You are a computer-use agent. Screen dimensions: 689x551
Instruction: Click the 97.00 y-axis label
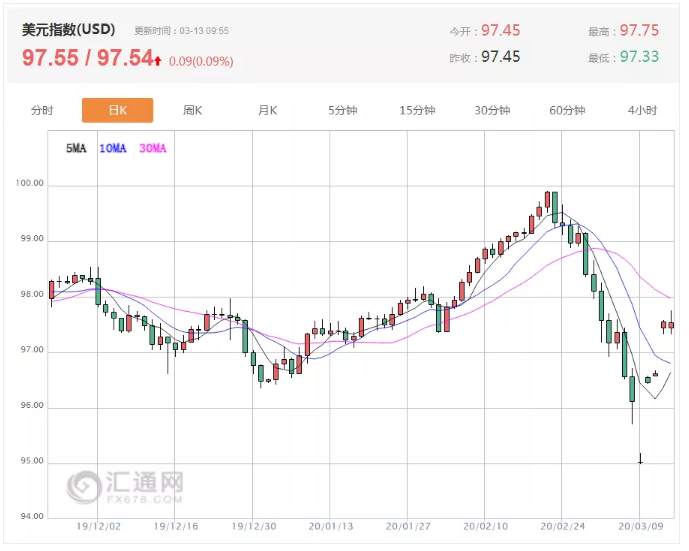(x=32, y=350)
